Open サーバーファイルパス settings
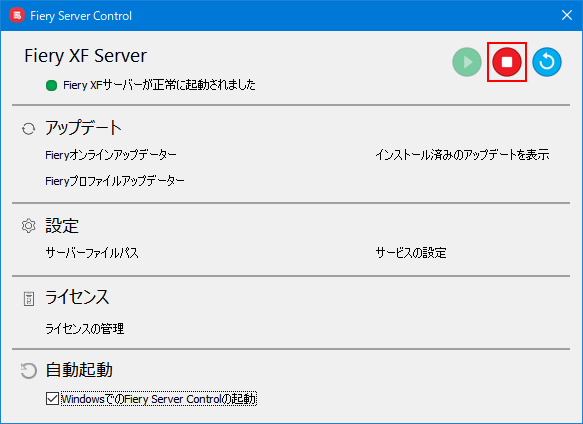Viewport: 583px width, 424px height. pyautogui.click(x=92, y=253)
